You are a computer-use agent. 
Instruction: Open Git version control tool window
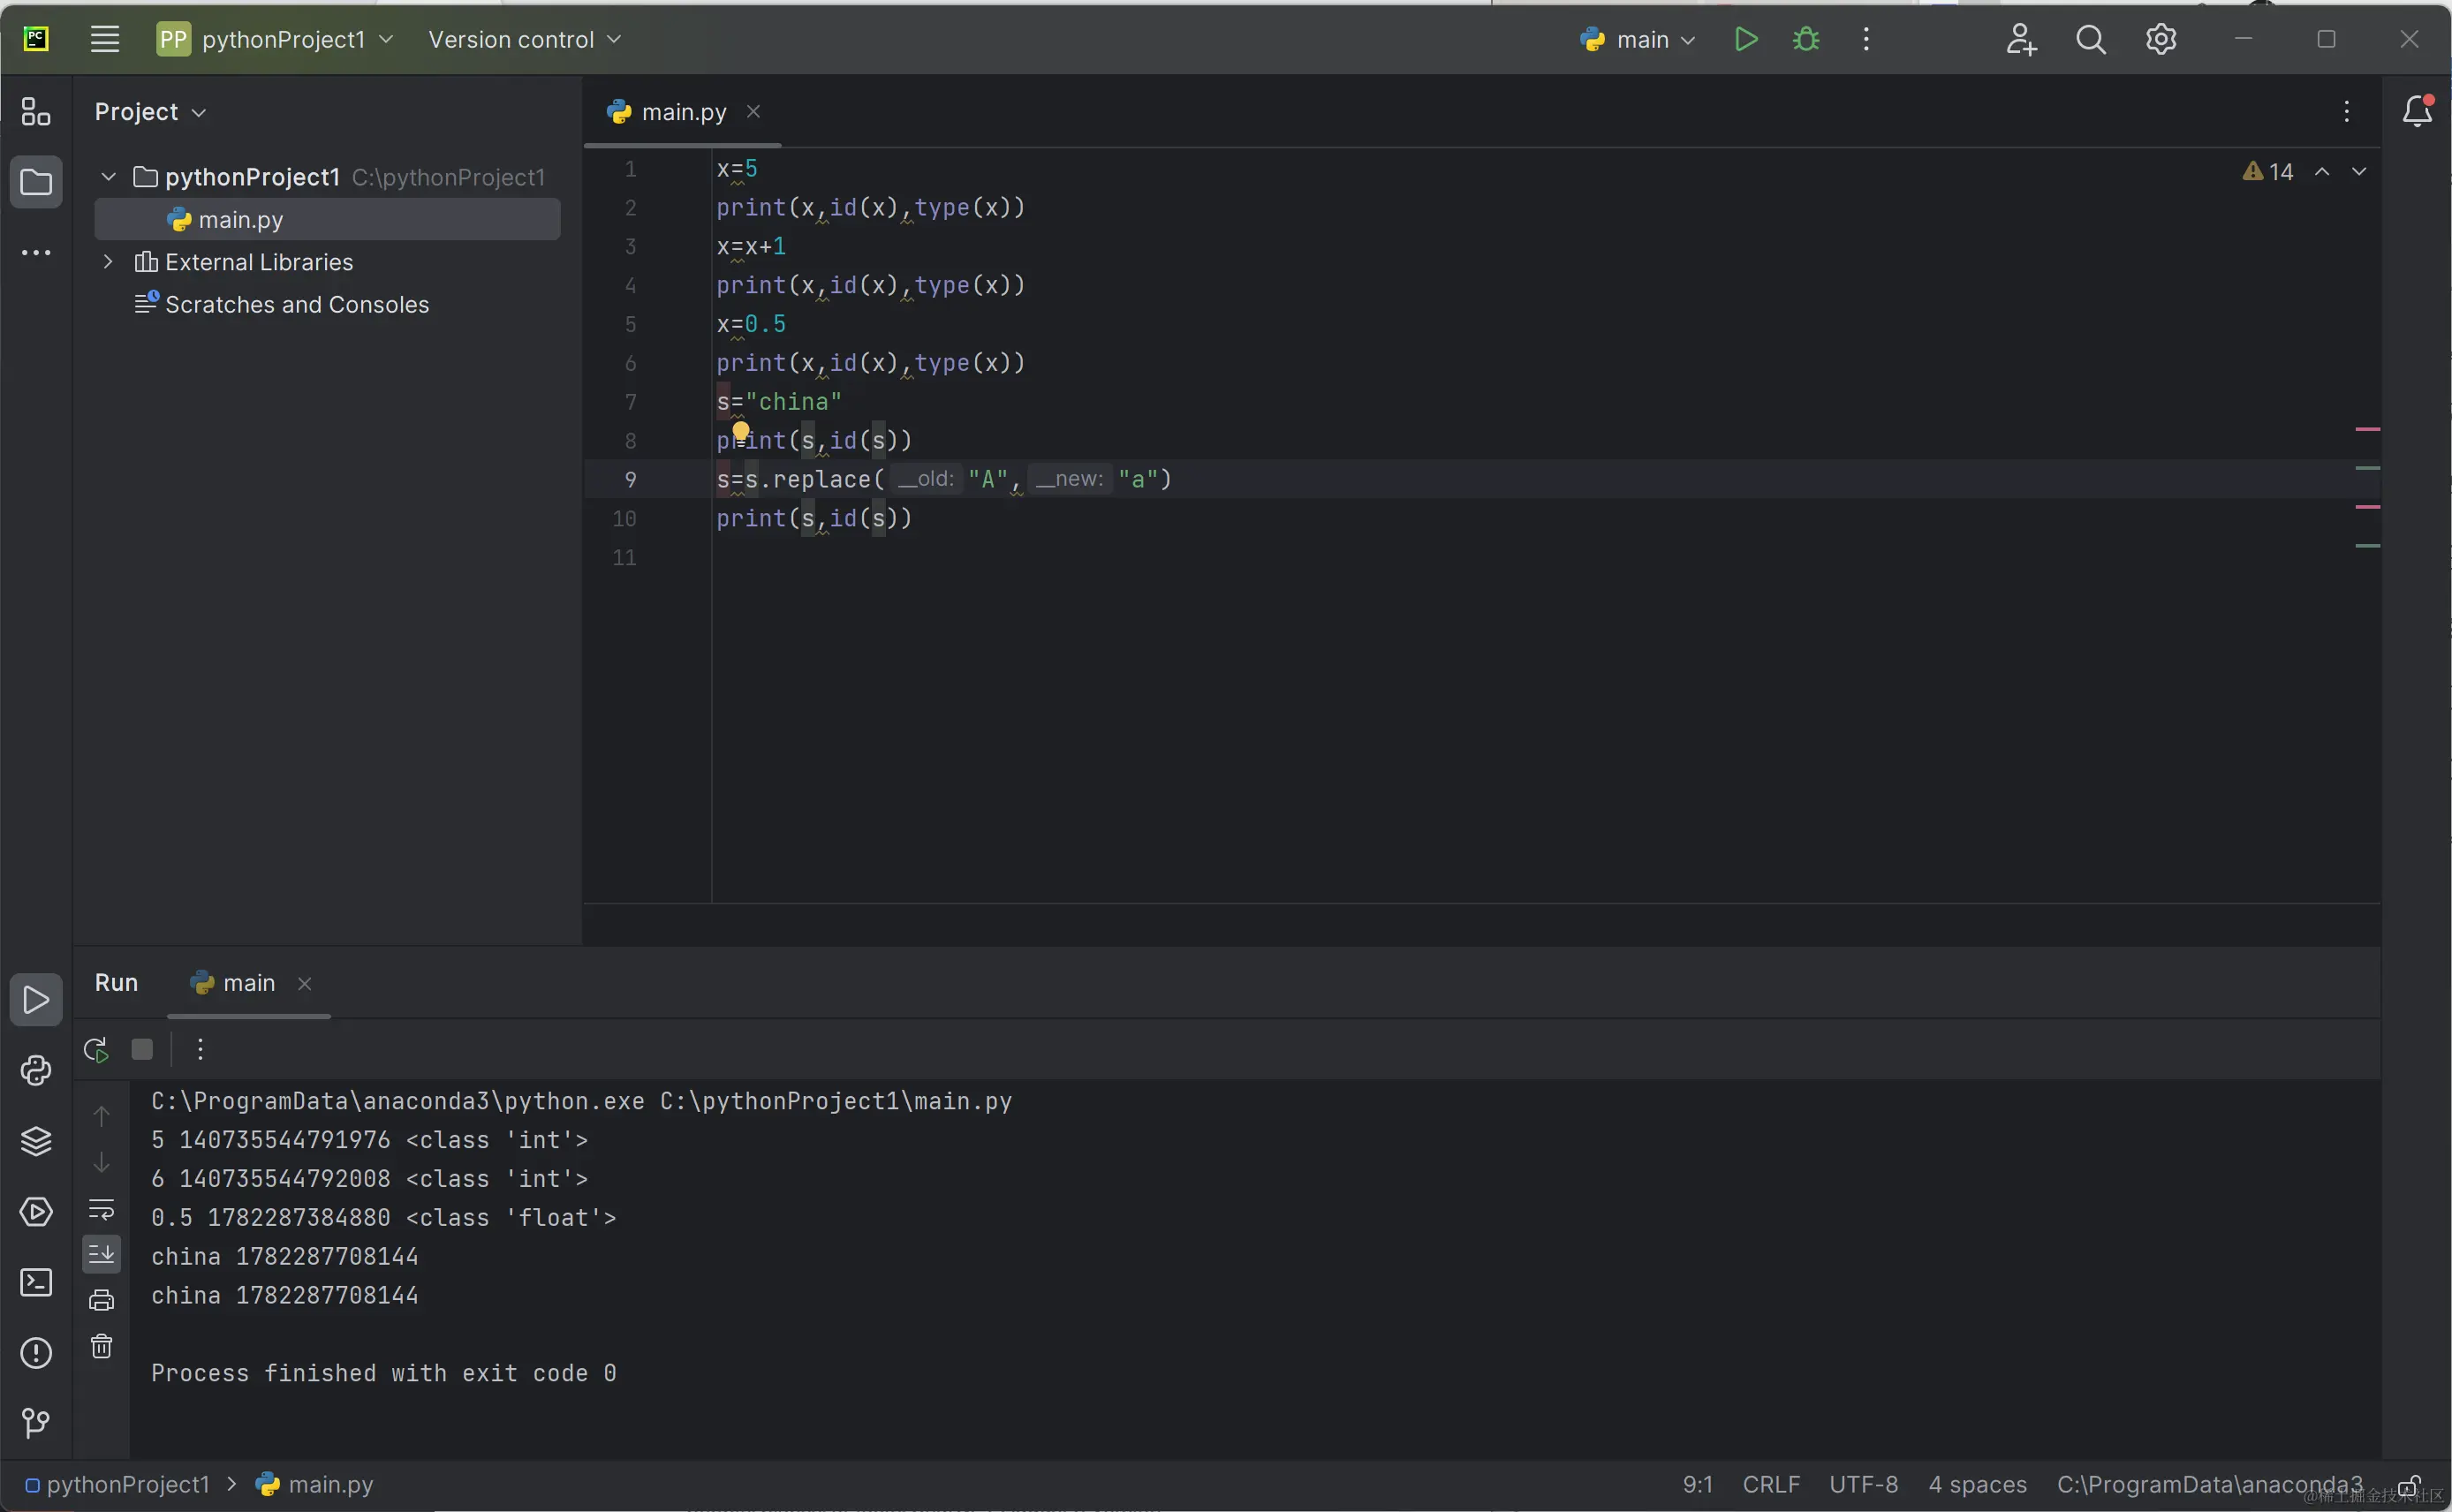(36, 1422)
